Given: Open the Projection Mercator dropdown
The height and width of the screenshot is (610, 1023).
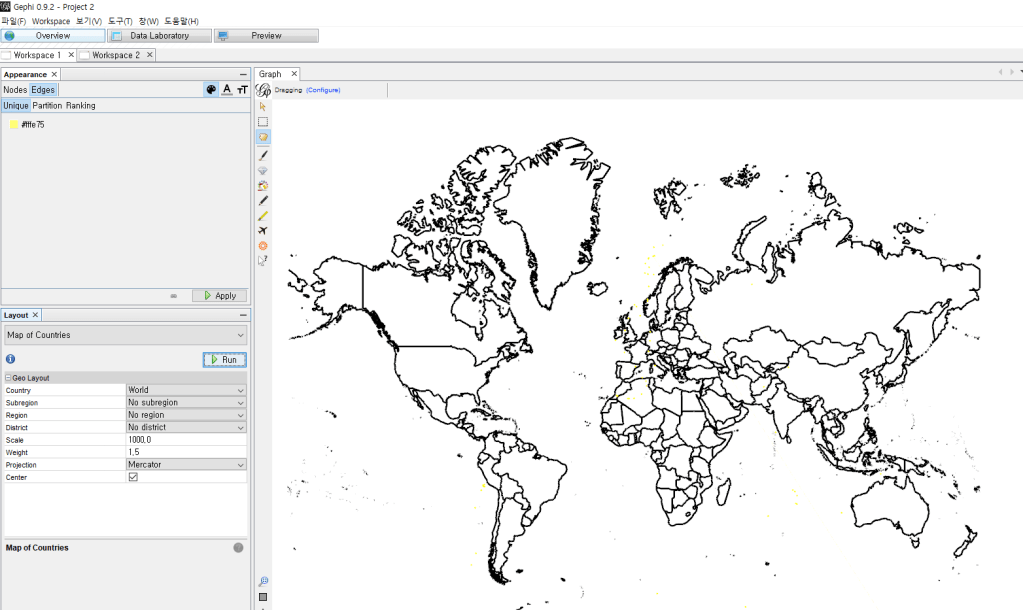Looking at the screenshot, I should 186,465.
